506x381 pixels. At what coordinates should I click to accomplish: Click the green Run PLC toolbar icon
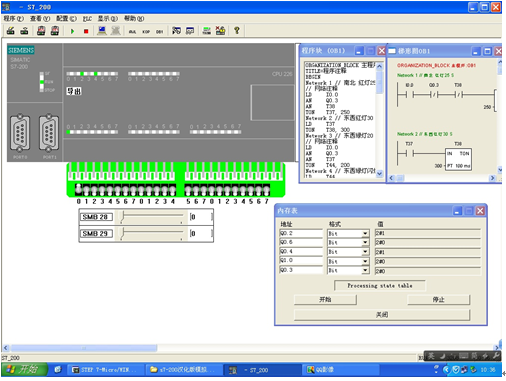72,31
